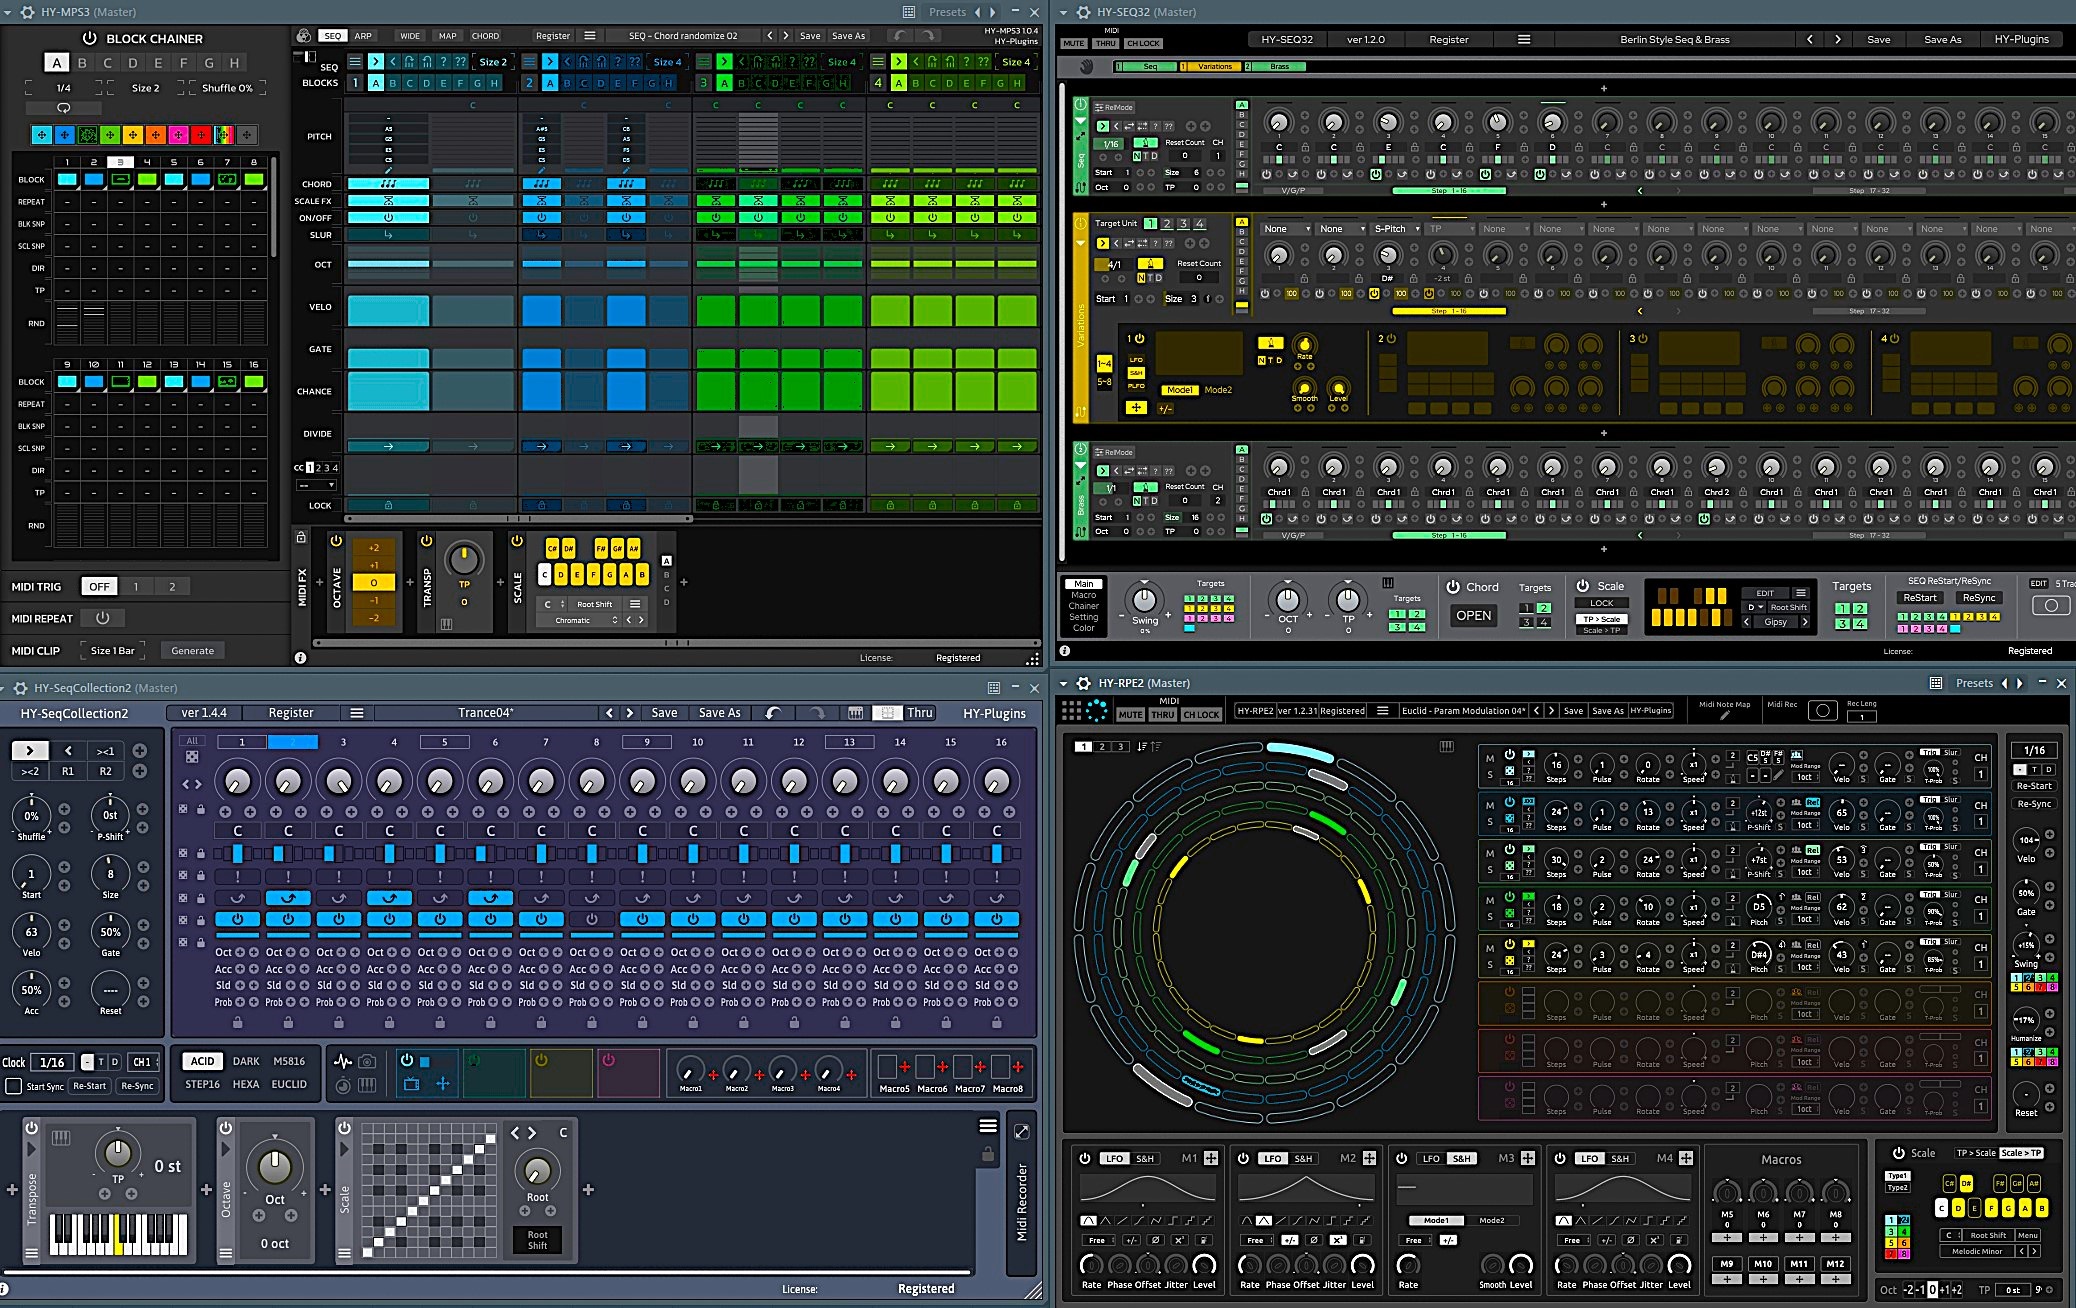Open the HY-SEQ32 hamburger menu
This screenshot has height=1308, width=2076.
click(1524, 39)
